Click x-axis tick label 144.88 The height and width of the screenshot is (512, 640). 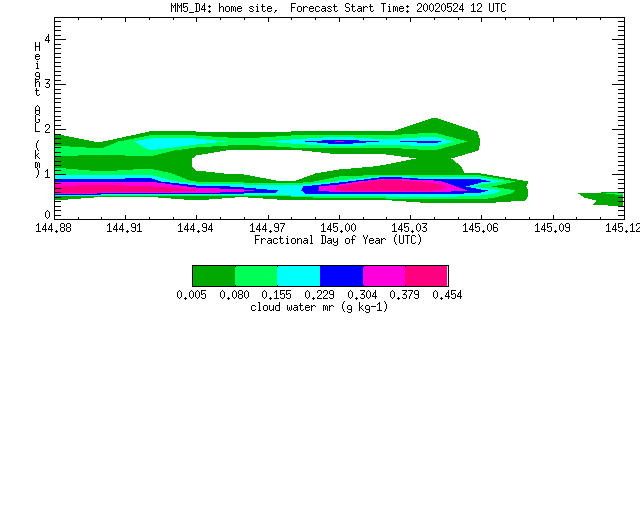tap(53, 228)
